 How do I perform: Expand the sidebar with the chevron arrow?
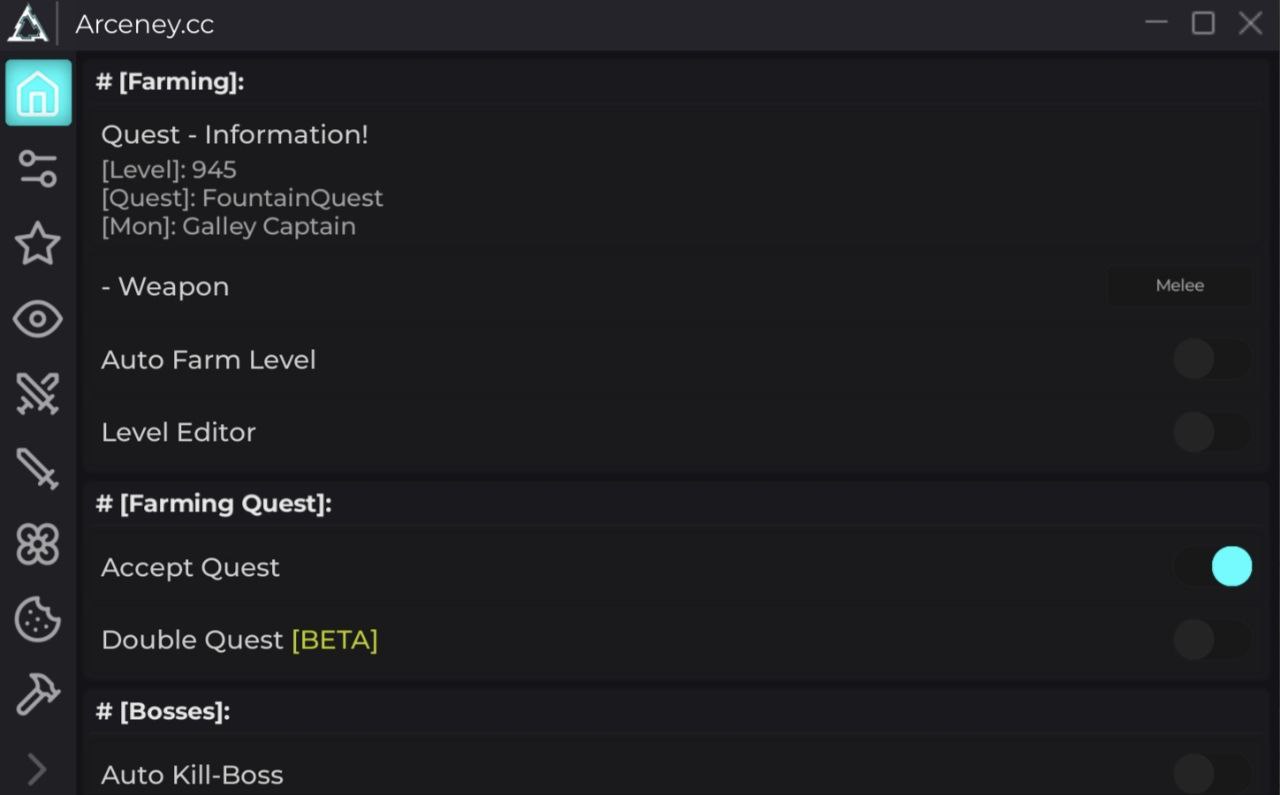coord(37,769)
